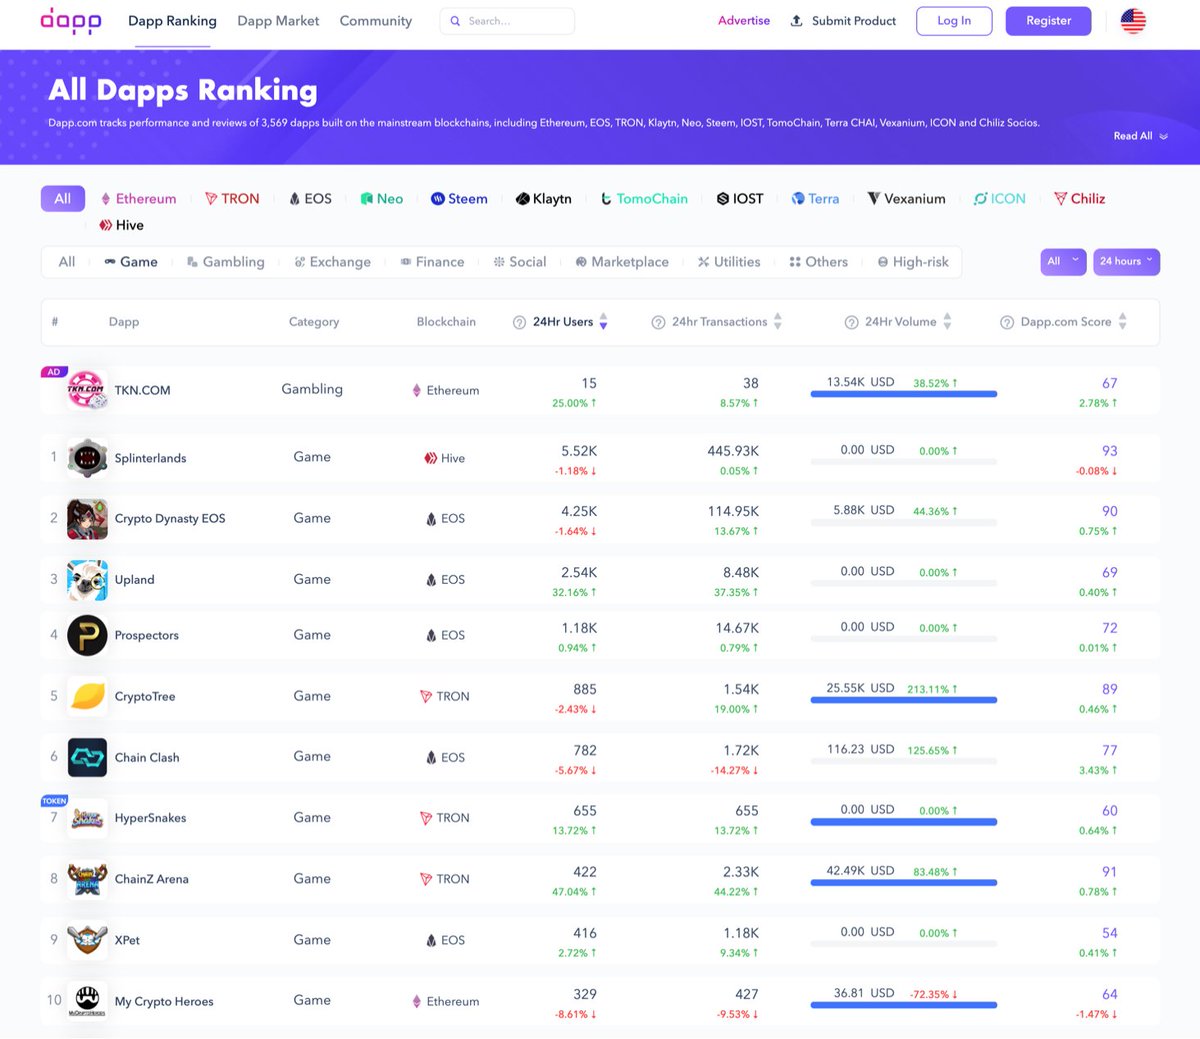
Task: Click the US flag language icon
Action: coord(1133,21)
